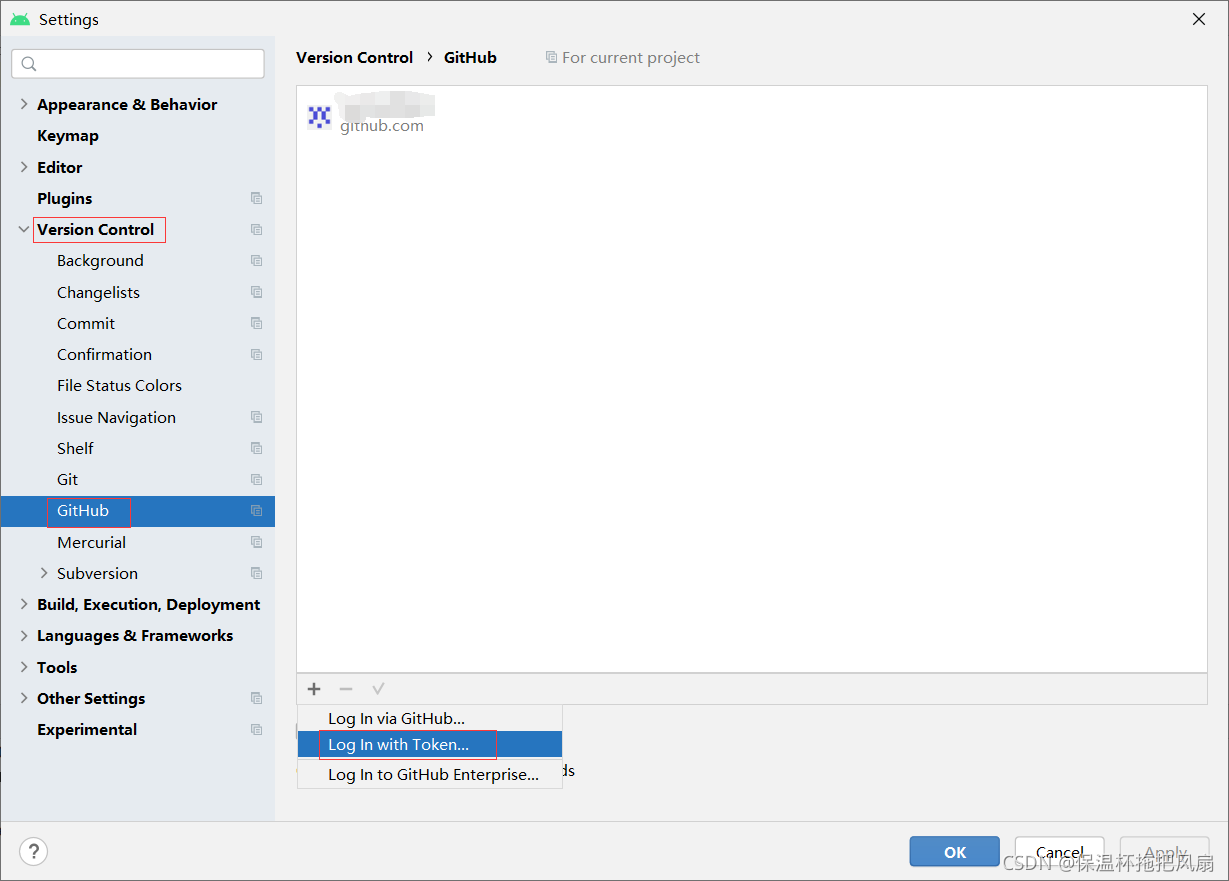Click project-level icon beside Git

pos(257,479)
